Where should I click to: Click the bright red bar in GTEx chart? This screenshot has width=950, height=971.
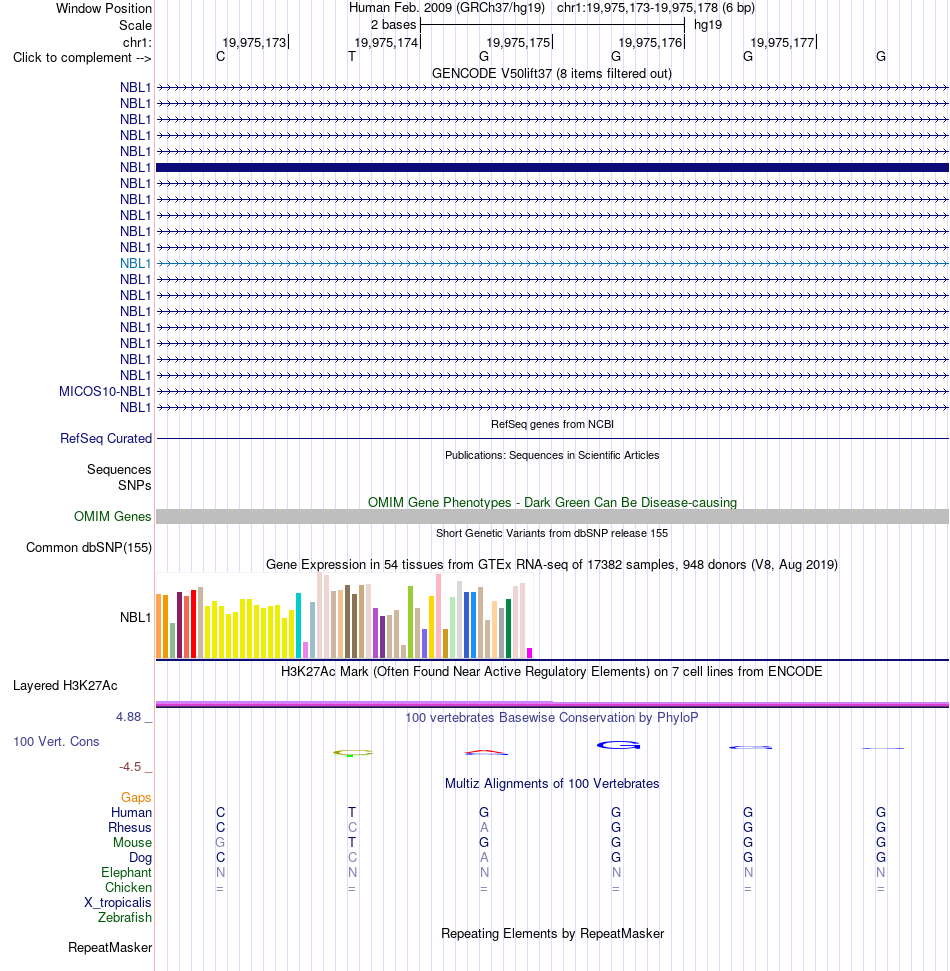(194, 624)
